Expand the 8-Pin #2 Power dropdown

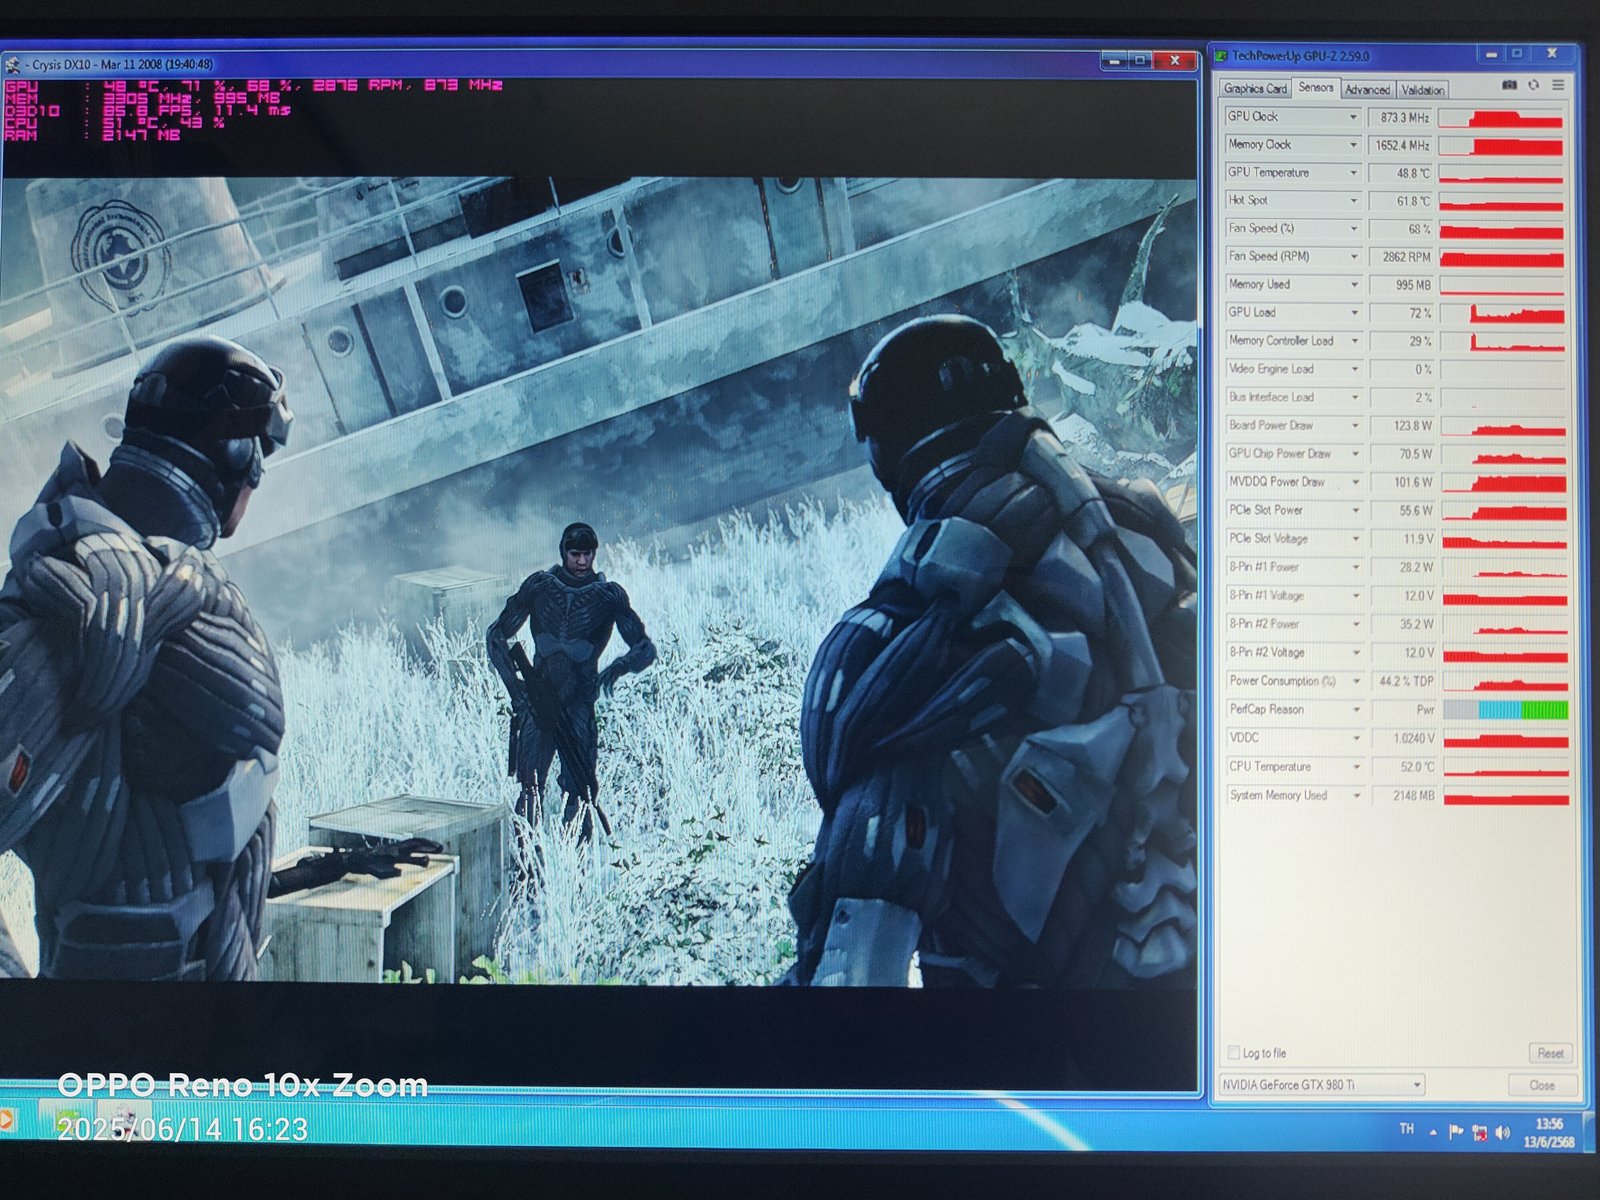pos(1356,624)
